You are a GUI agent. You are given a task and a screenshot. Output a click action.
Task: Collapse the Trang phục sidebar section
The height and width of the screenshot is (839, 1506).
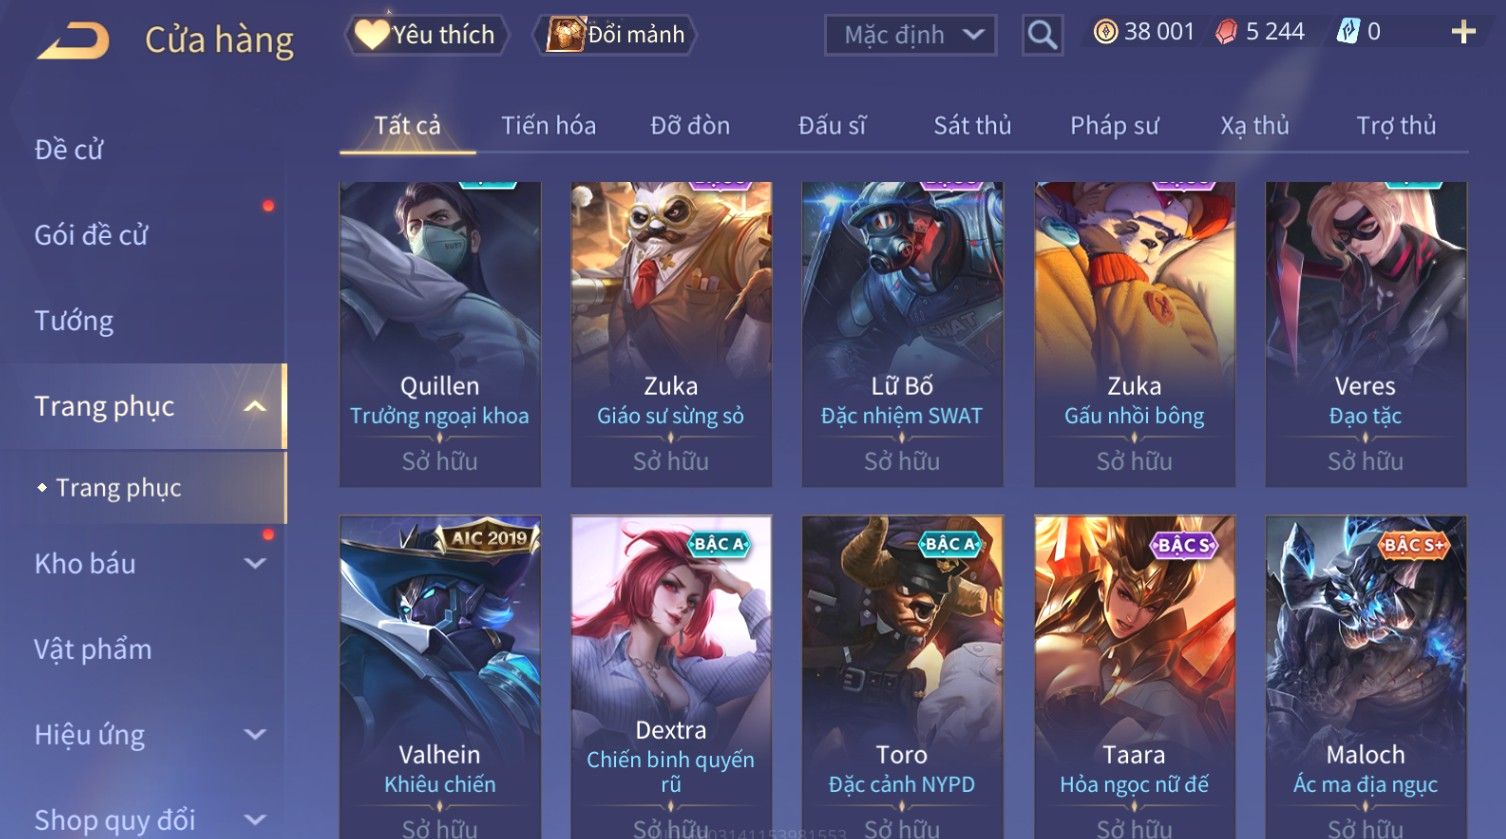tap(255, 406)
